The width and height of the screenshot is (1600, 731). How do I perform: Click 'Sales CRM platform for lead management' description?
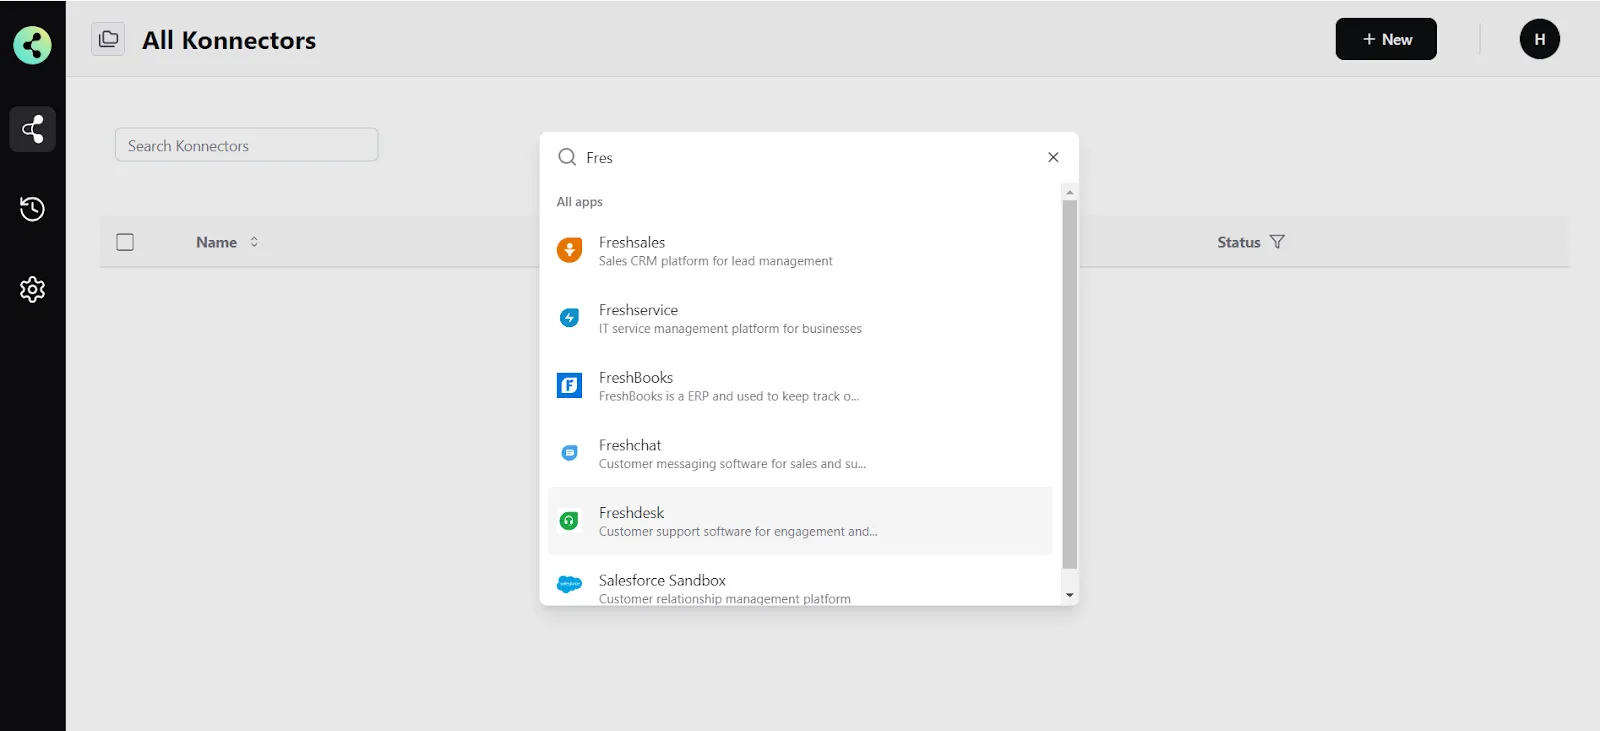(715, 261)
